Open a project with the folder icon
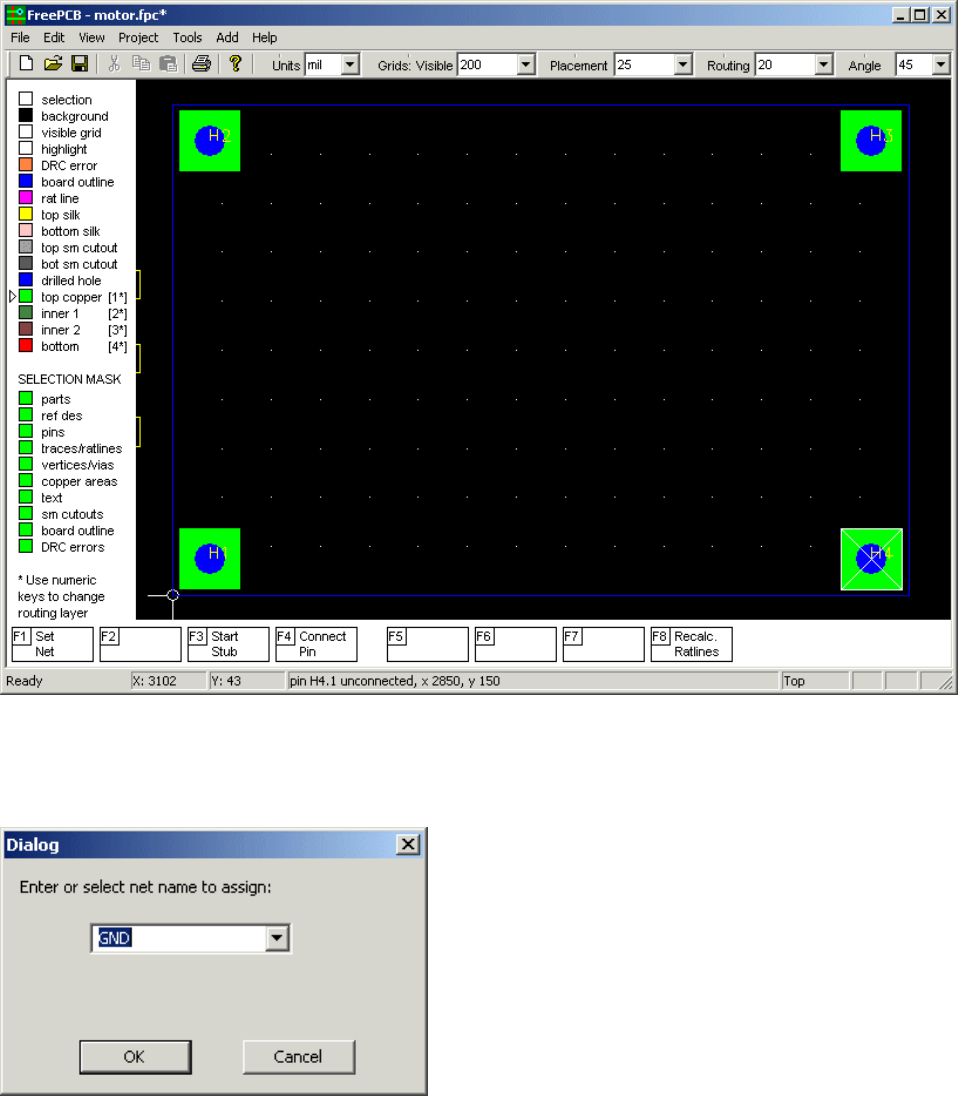Viewport: 958px width, 1096px height. [x=53, y=64]
